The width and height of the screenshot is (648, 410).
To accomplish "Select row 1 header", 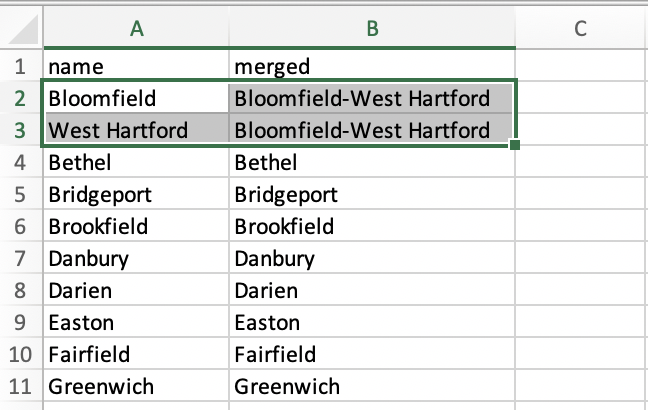I will pyautogui.click(x=21, y=66).
